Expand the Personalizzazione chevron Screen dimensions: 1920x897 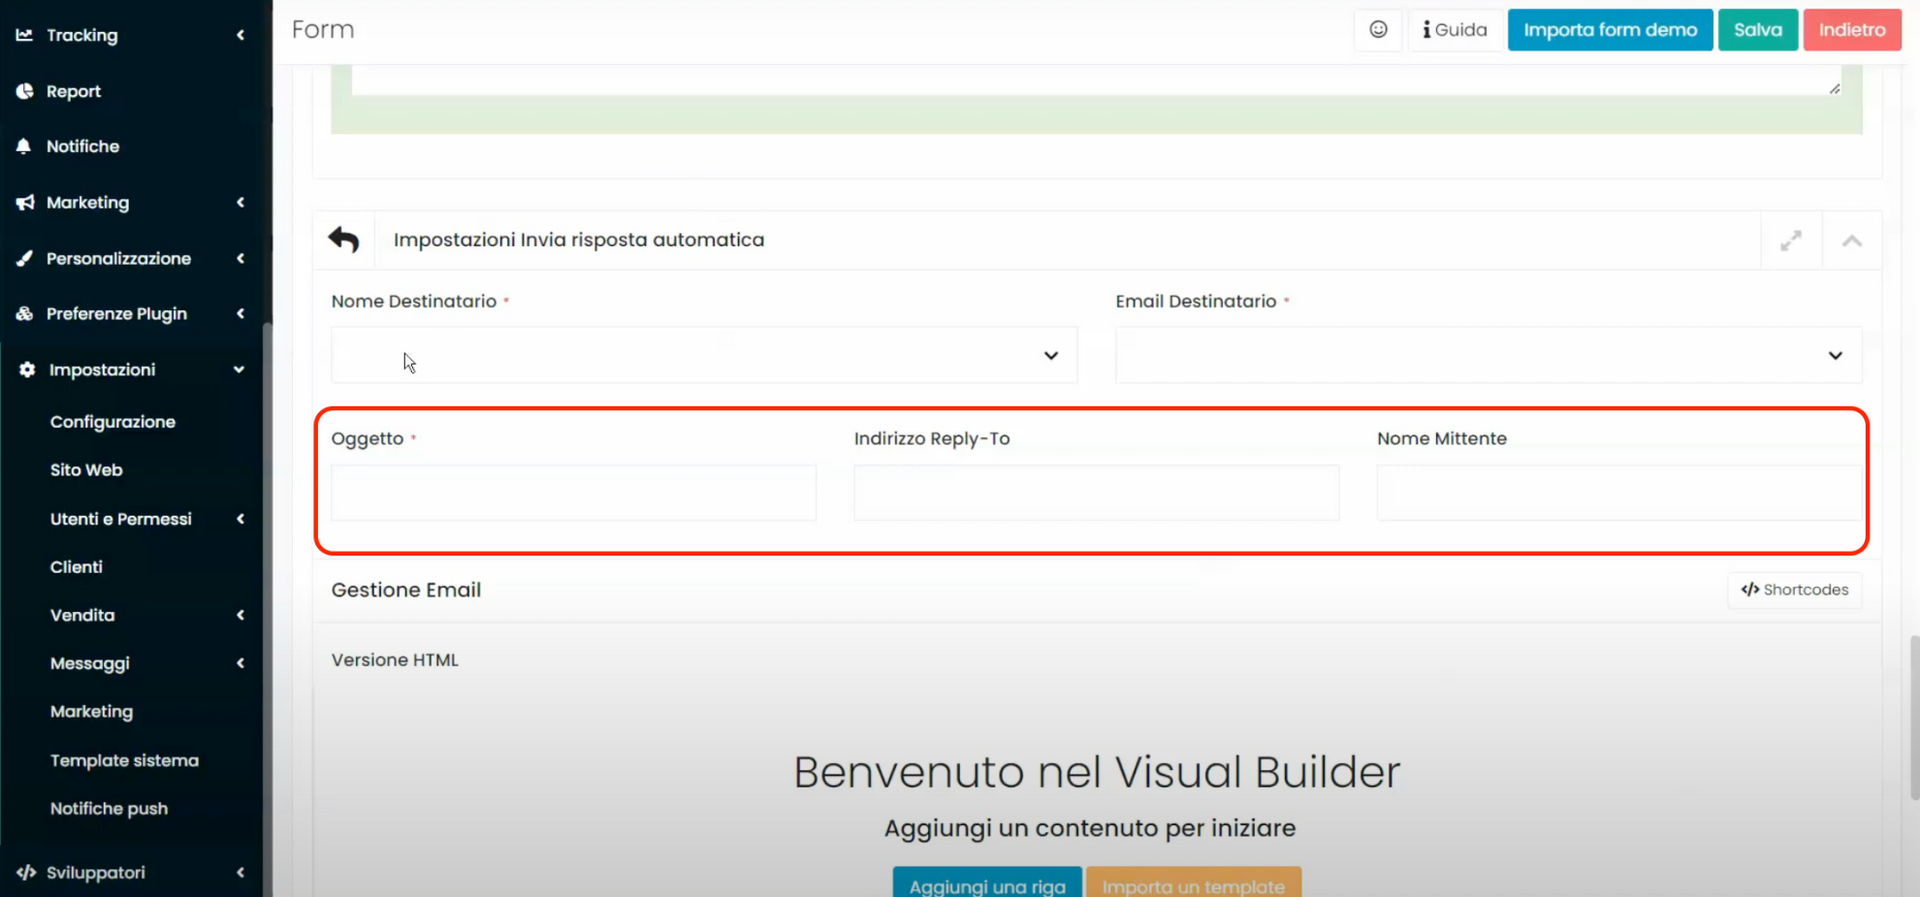coord(241,258)
